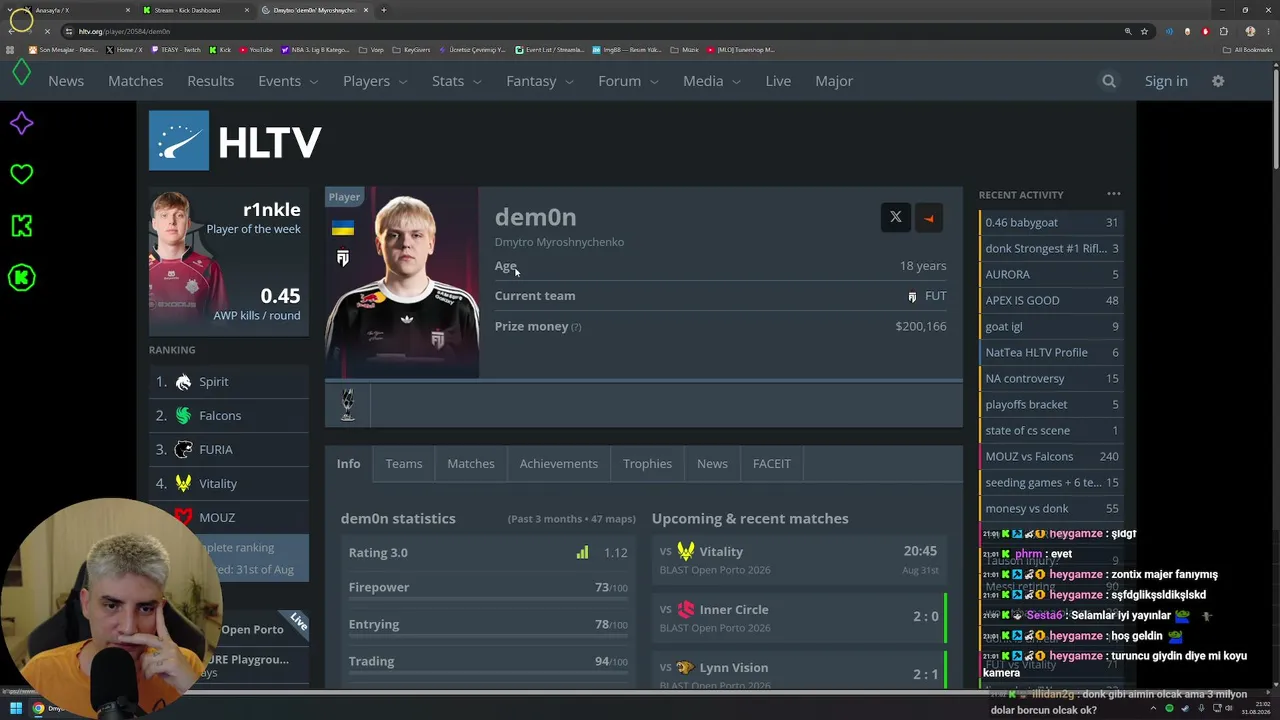Viewport: 1280px width, 720px height.
Task: Open 'MOUZ vs Falcons' activity thread
Action: (1051, 456)
